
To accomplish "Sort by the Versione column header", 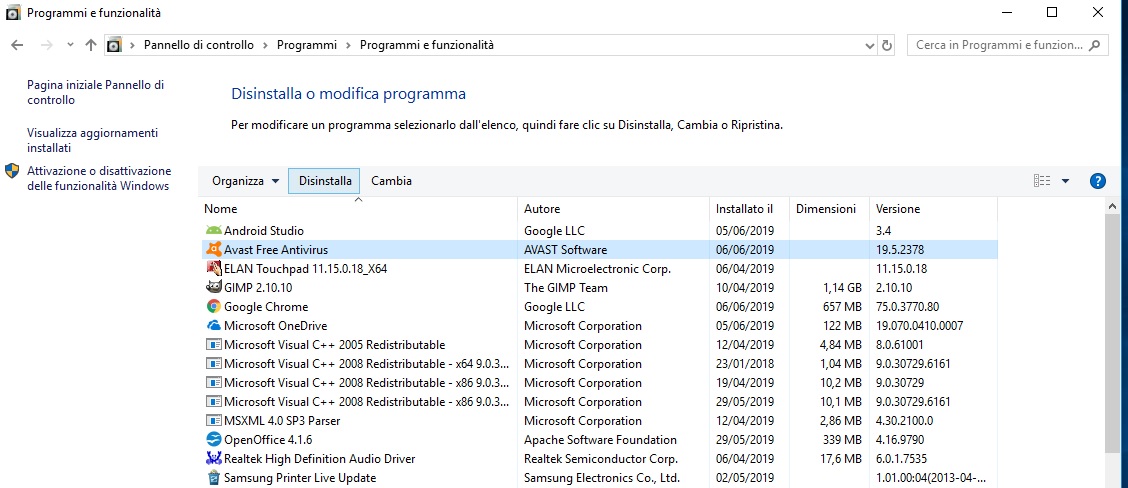I will [x=933, y=209].
